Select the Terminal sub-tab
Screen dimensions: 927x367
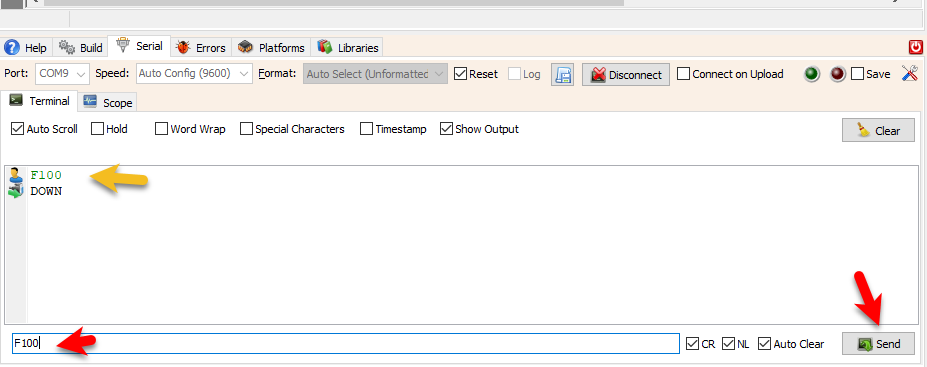pos(39,101)
